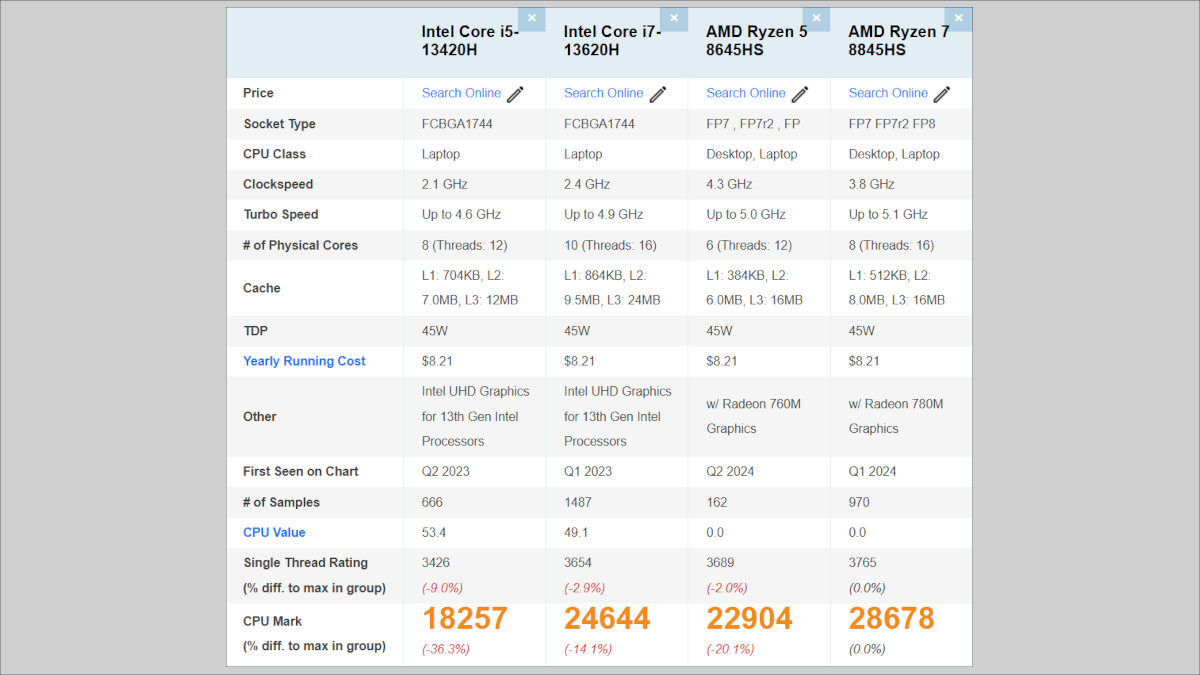Edit price pencil icon for Core i7-13620H
The image size is (1200, 675).
tap(658, 94)
